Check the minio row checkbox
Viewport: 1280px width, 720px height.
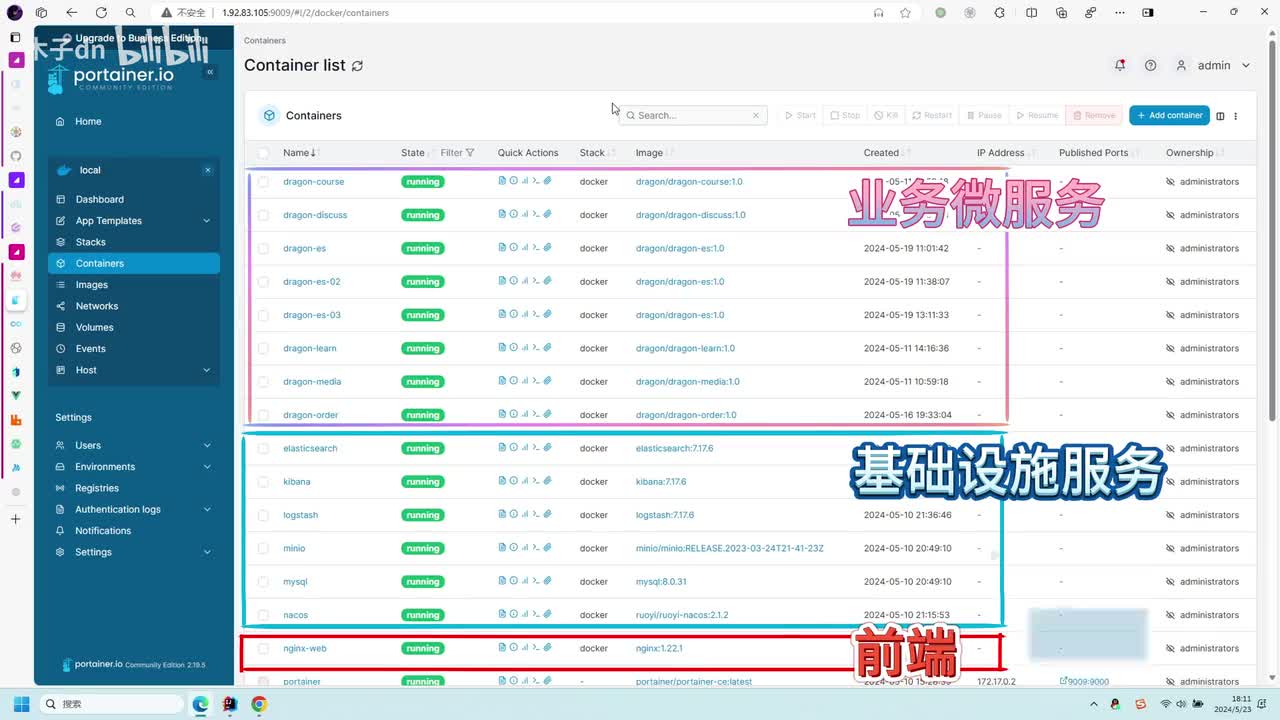pyautogui.click(x=263, y=548)
